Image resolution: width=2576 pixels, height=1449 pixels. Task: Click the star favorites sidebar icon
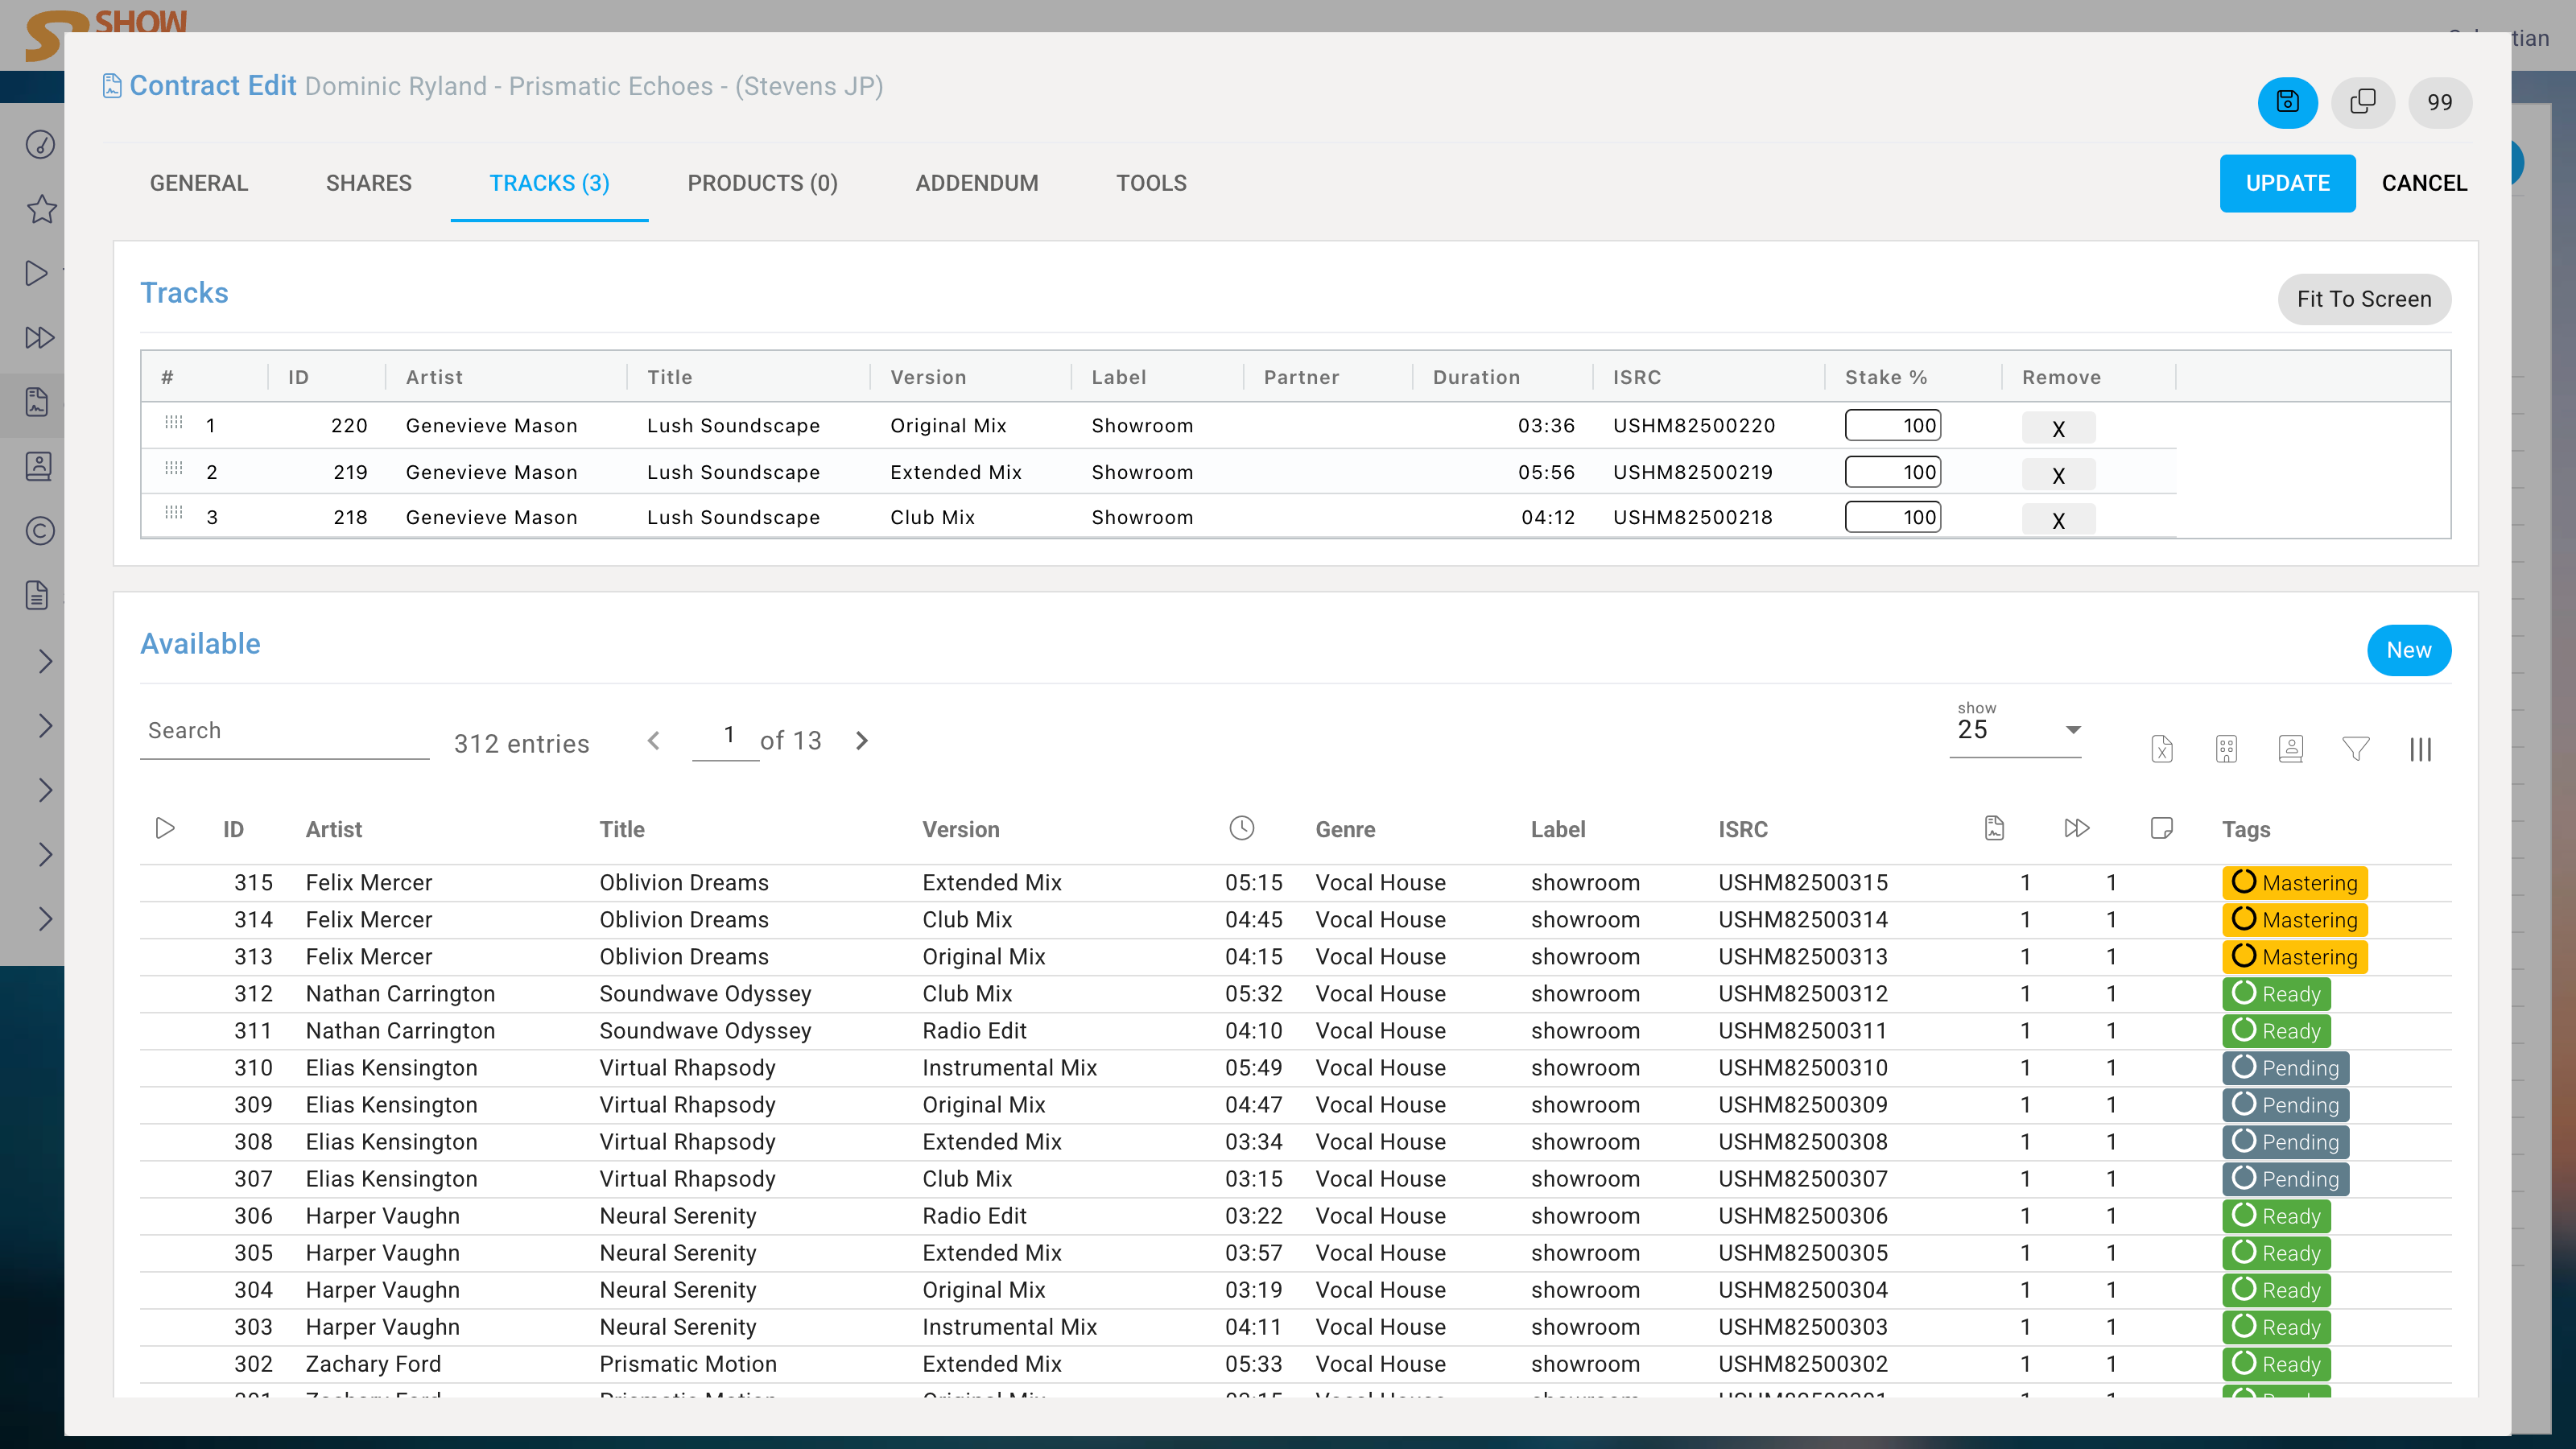pyautogui.click(x=41, y=210)
